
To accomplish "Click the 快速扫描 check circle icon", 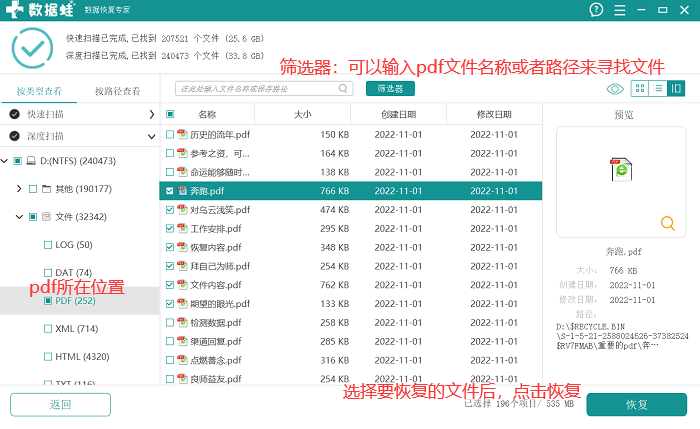I will click(x=15, y=114).
